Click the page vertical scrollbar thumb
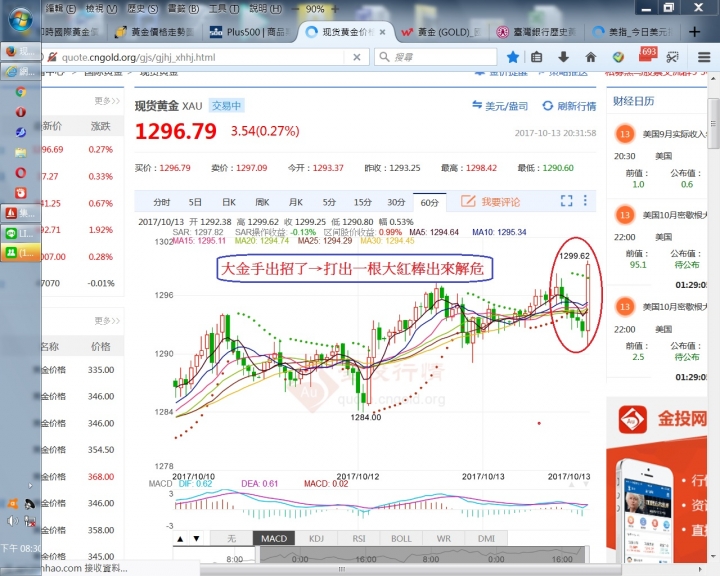The image size is (720, 576). pyautogui.click(x=714, y=123)
